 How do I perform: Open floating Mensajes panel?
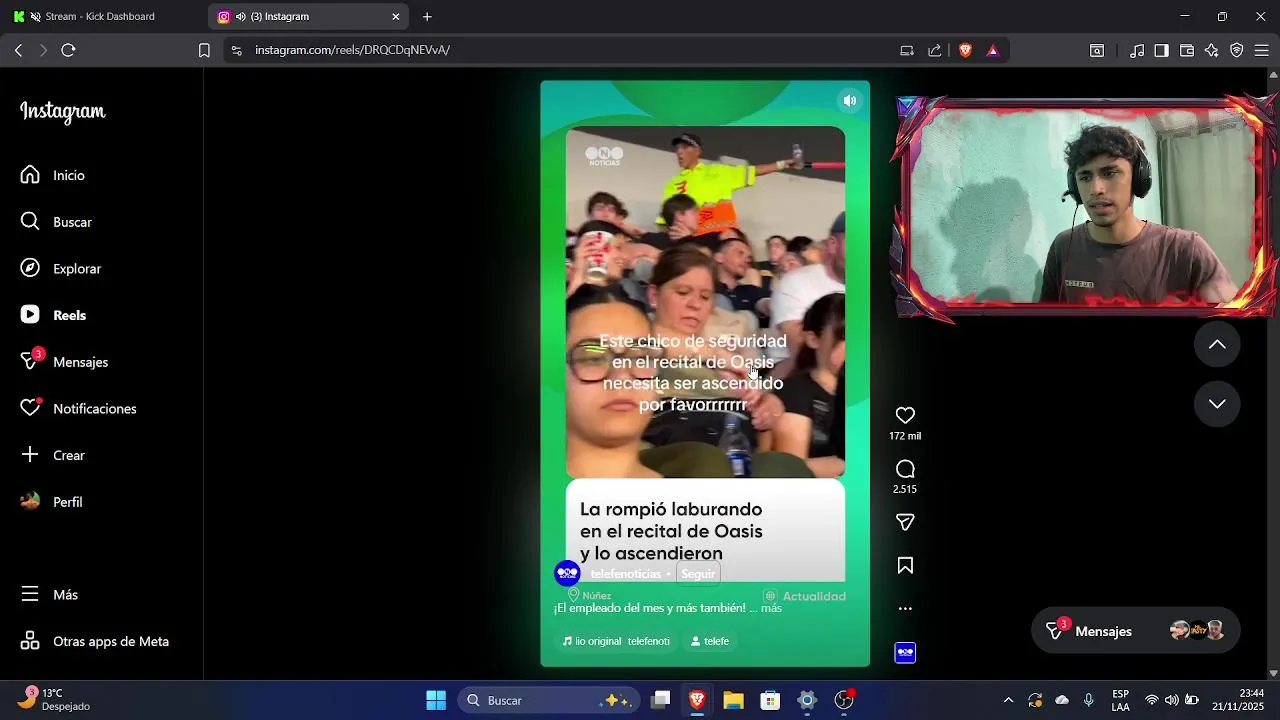(1135, 631)
